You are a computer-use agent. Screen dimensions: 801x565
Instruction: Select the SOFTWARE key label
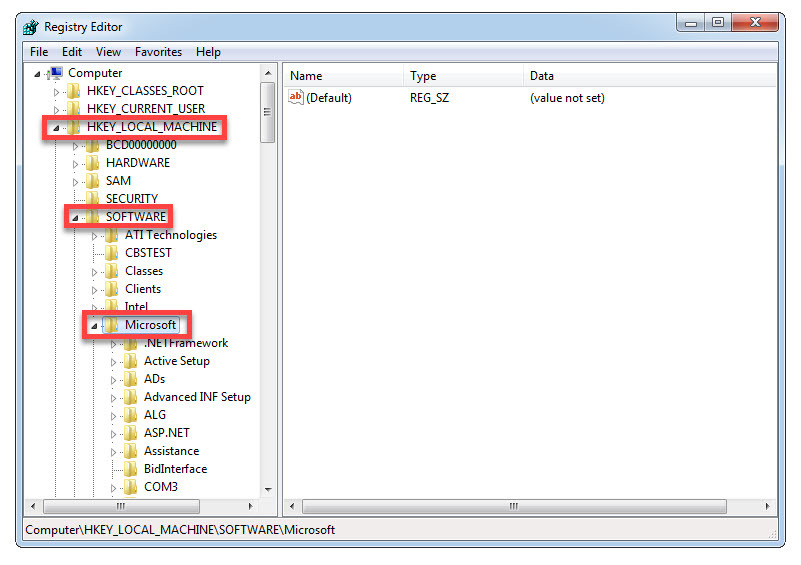(136, 217)
